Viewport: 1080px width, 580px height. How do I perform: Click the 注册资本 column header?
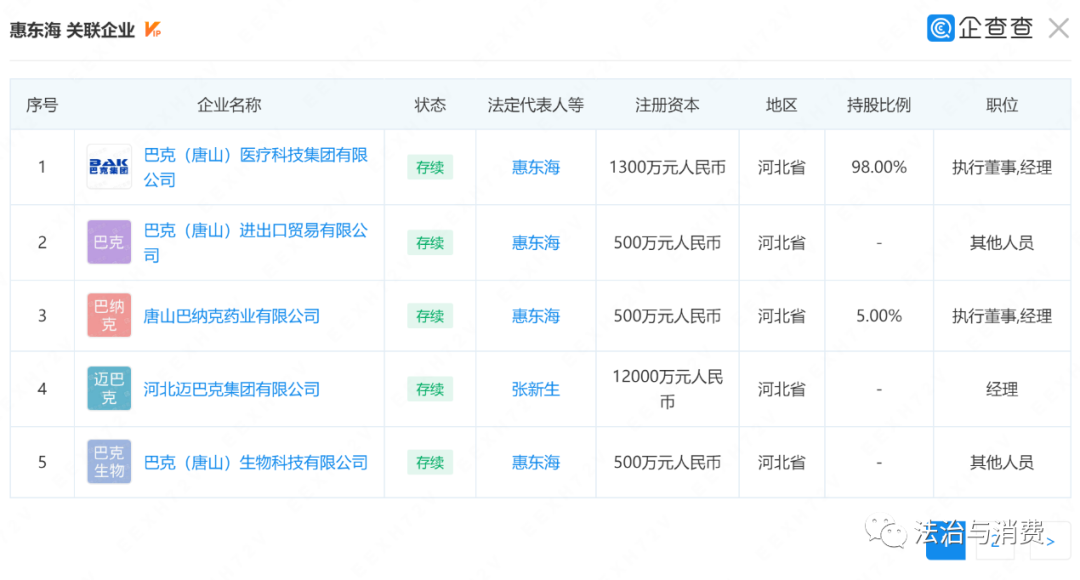(x=667, y=105)
